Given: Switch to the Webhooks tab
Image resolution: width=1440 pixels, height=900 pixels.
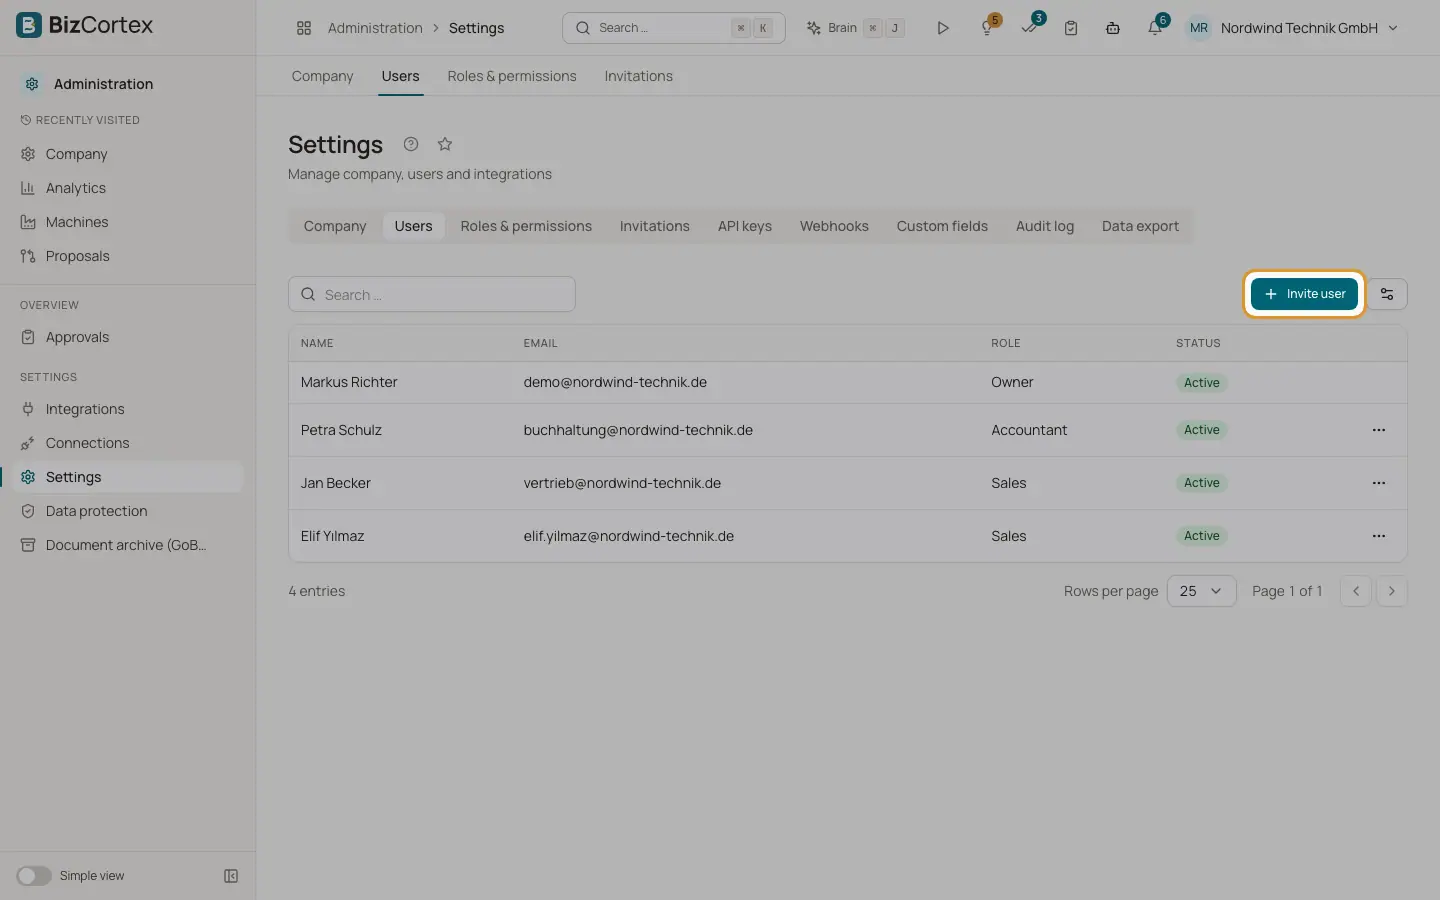Looking at the screenshot, I should coord(834,226).
